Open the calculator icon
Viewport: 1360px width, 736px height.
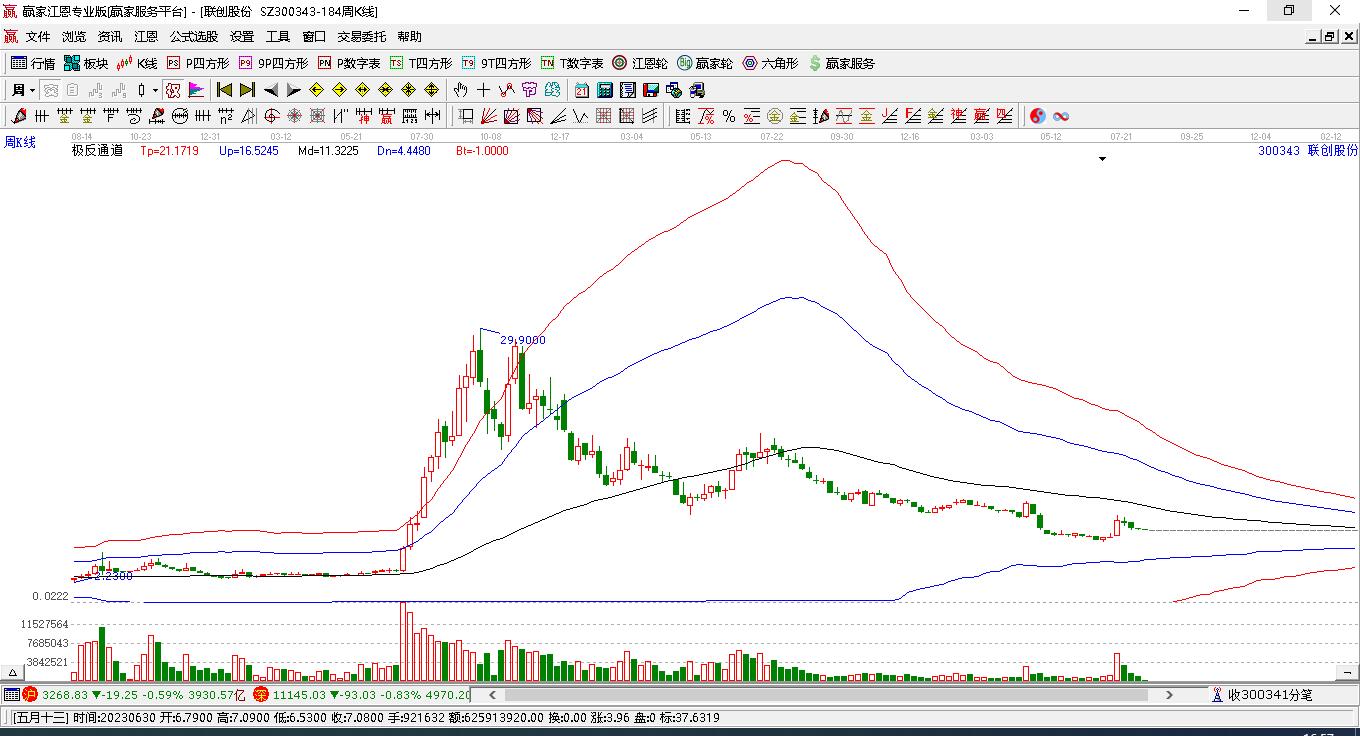coord(604,90)
